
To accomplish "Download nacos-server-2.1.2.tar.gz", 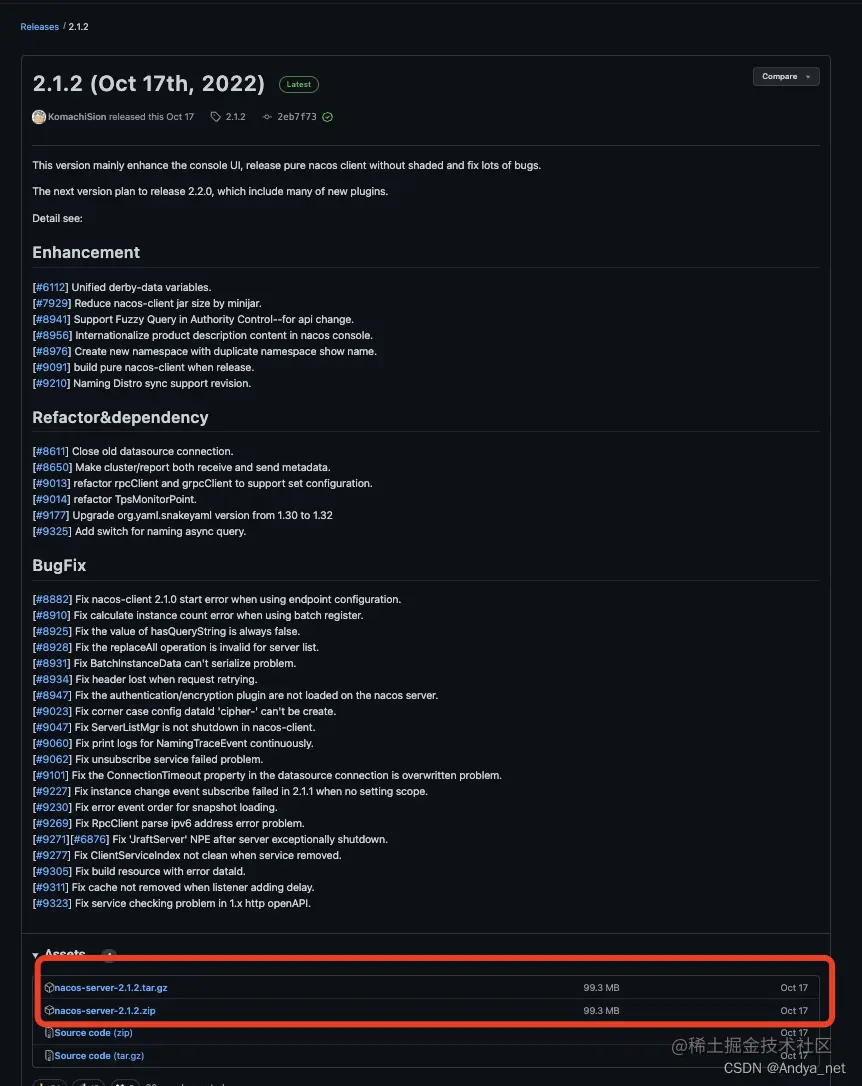I will click(x=111, y=988).
